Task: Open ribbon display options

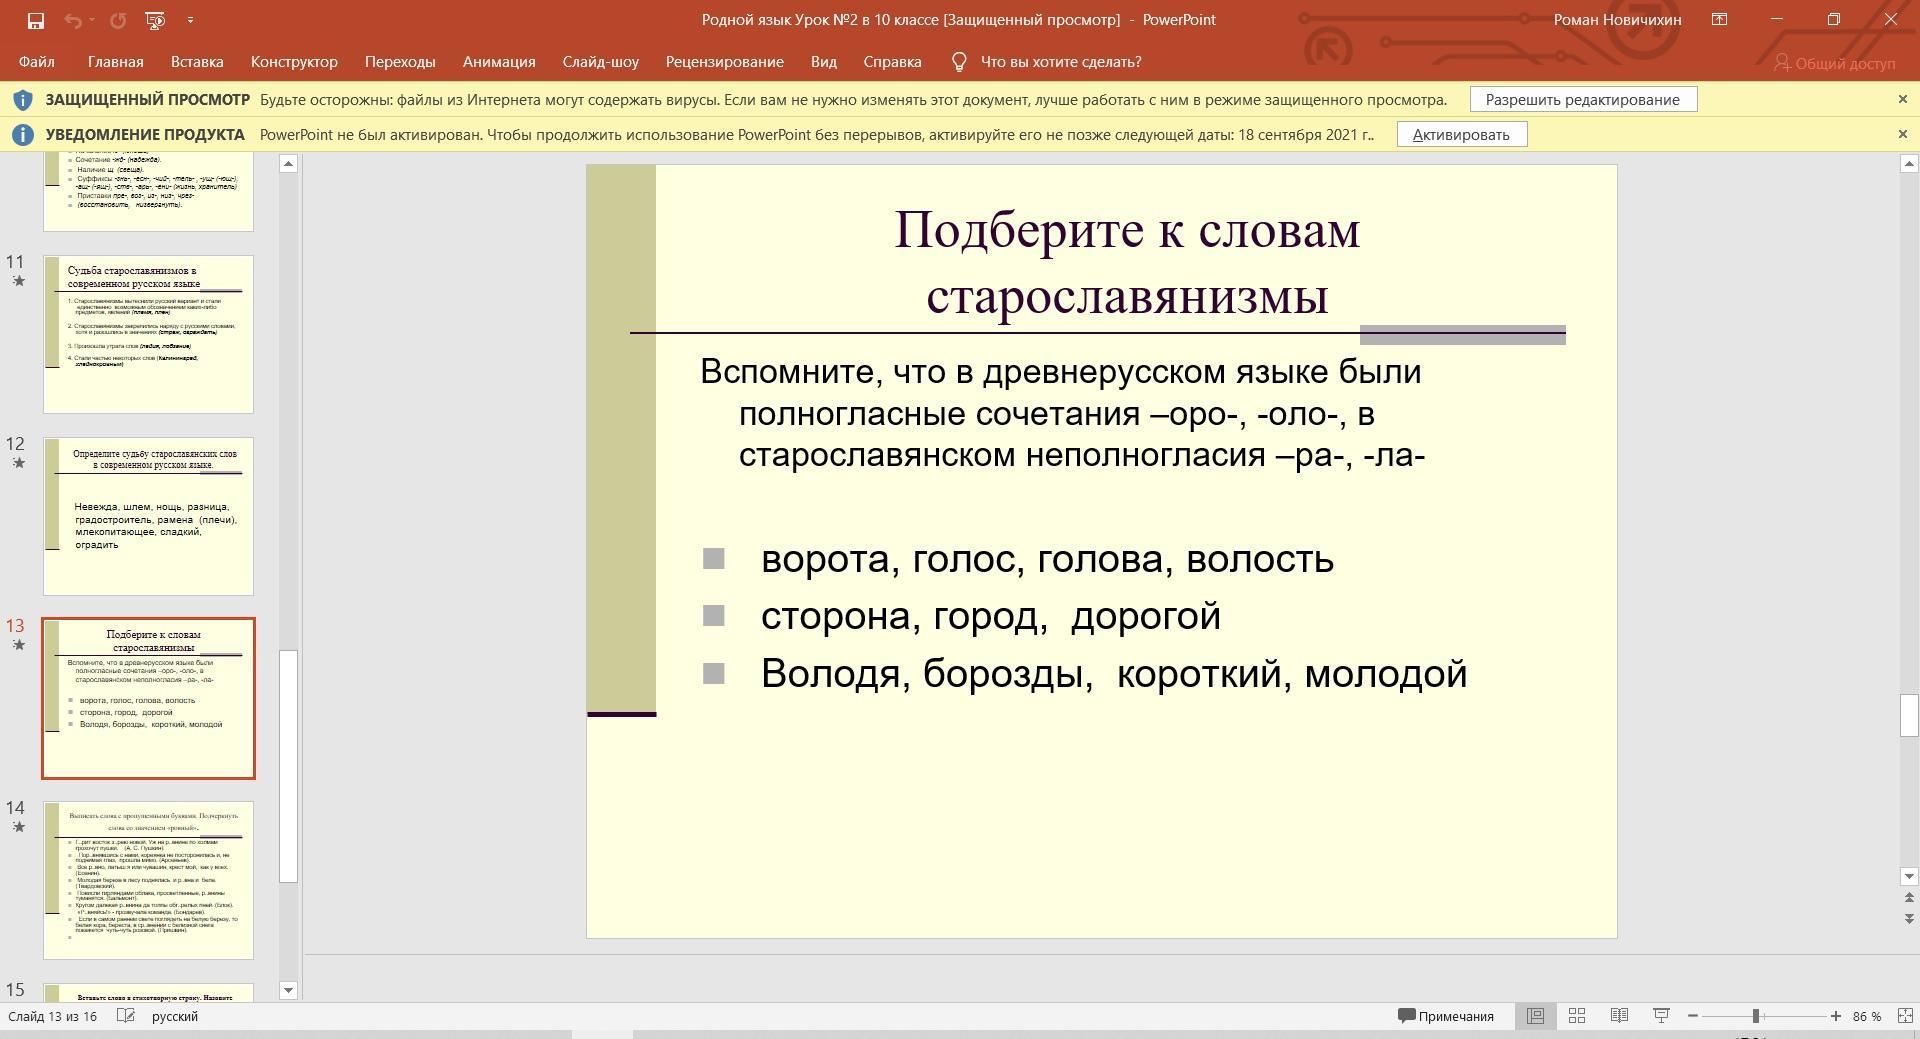Action: coord(1719,20)
